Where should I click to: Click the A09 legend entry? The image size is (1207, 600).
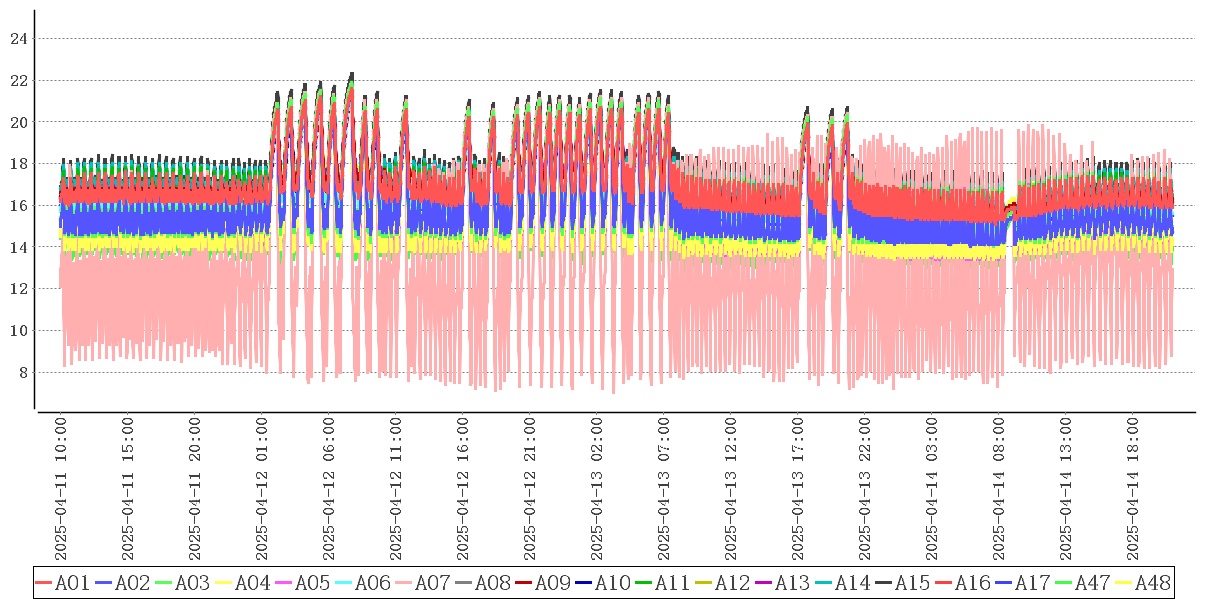tap(552, 583)
